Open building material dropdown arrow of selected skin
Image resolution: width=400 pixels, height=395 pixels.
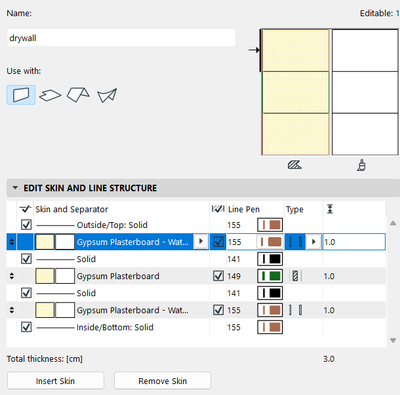[x=201, y=241]
